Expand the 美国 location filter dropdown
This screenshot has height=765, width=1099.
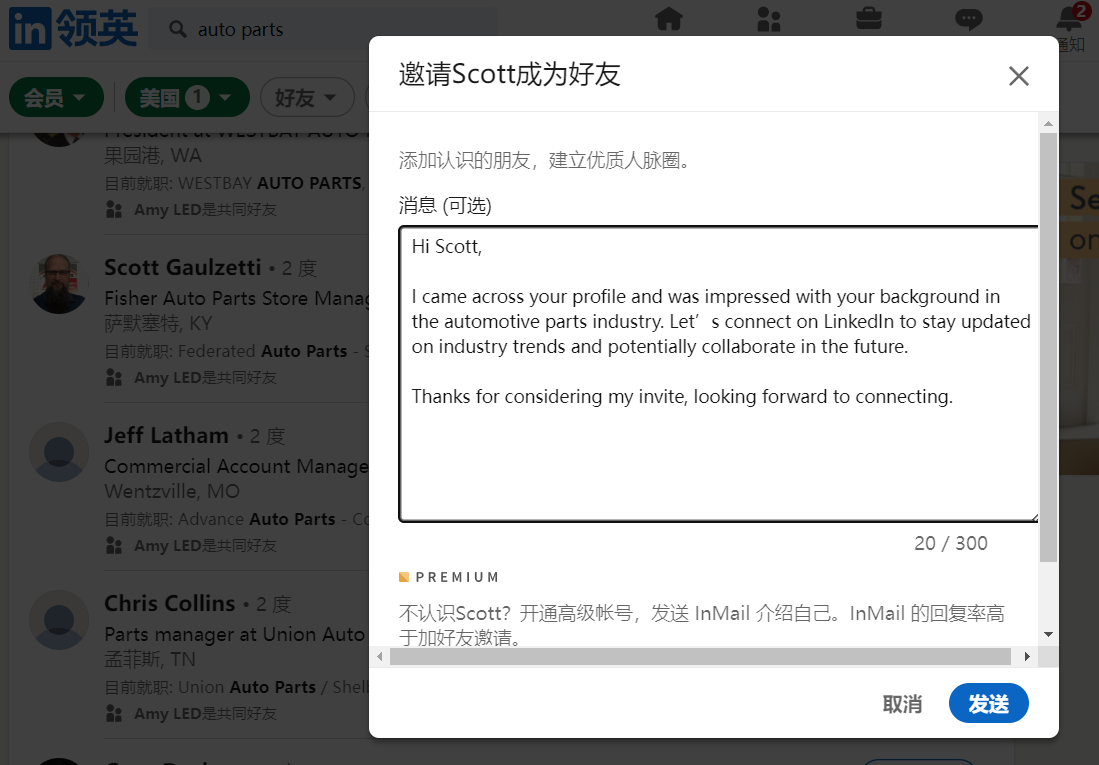click(x=187, y=97)
